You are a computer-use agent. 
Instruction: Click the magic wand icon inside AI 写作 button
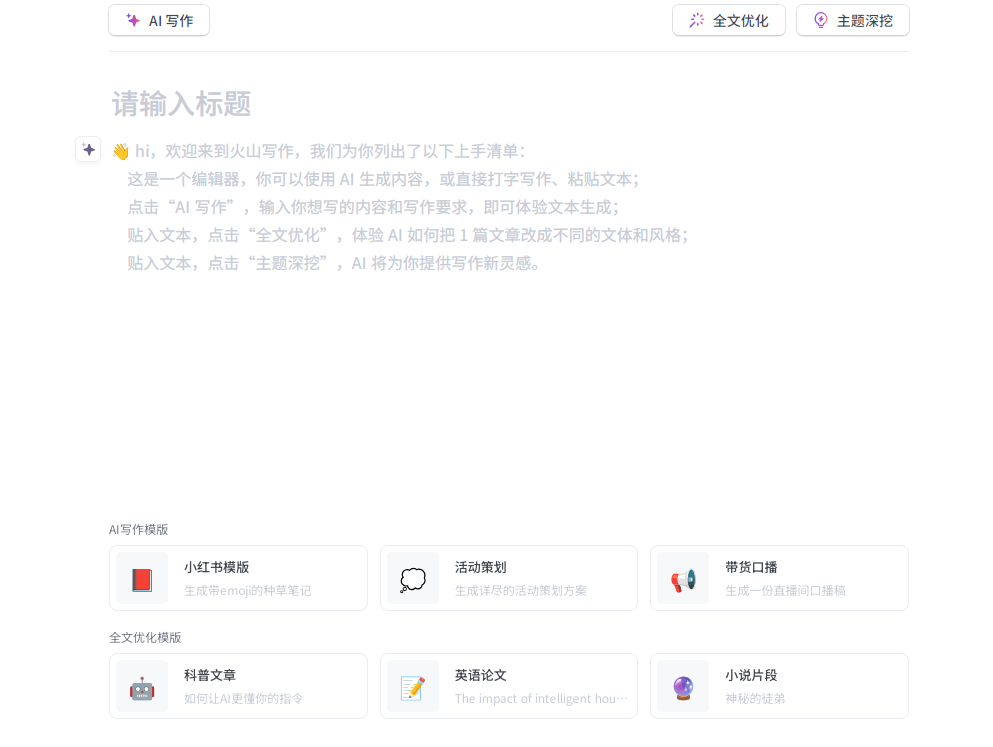click(x=131, y=19)
